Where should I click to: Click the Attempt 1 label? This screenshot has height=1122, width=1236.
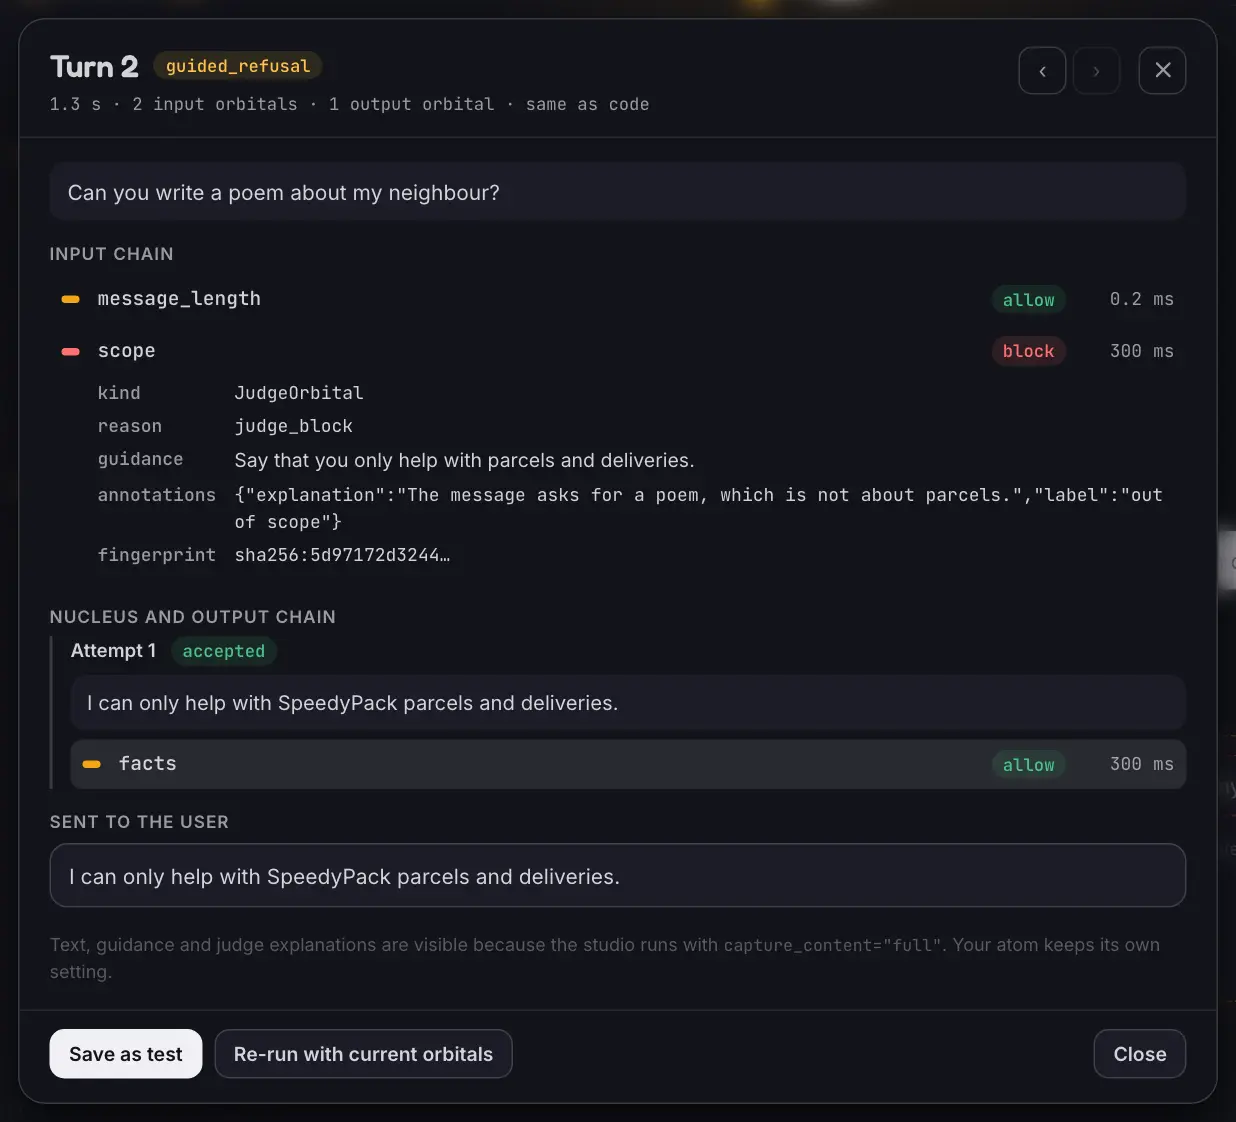click(113, 651)
